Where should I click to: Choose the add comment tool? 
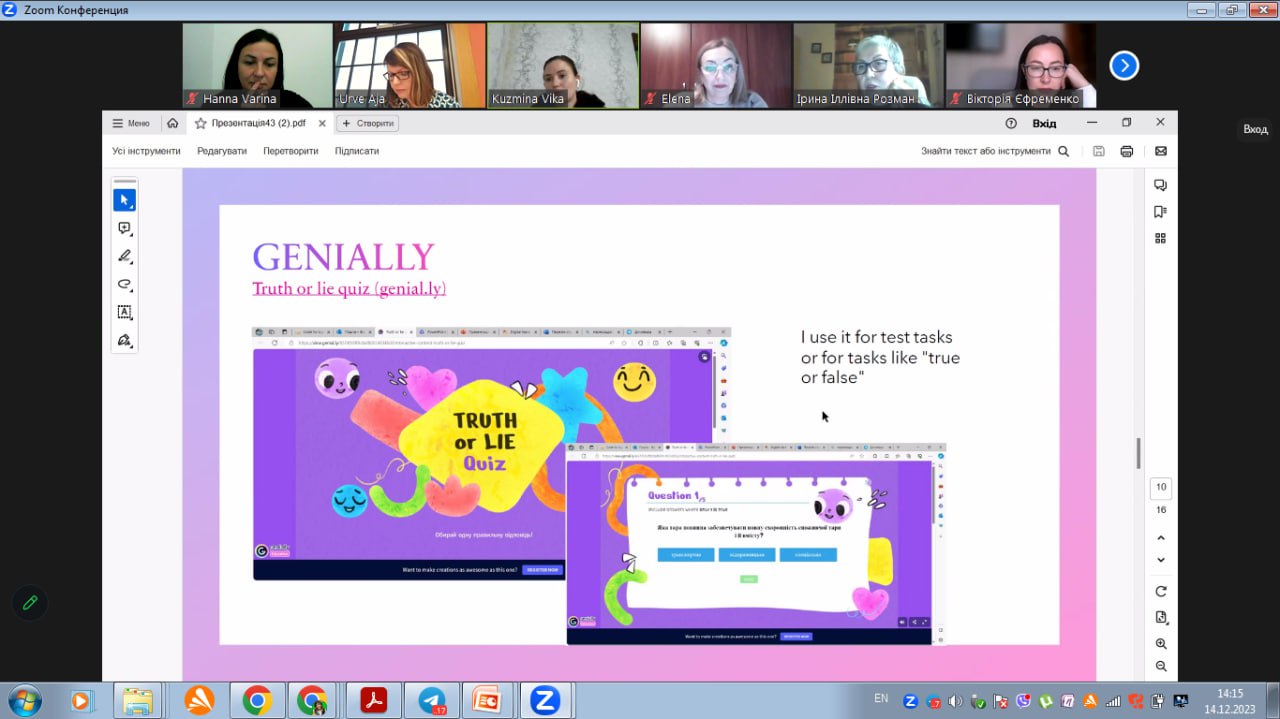pos(124,228)
